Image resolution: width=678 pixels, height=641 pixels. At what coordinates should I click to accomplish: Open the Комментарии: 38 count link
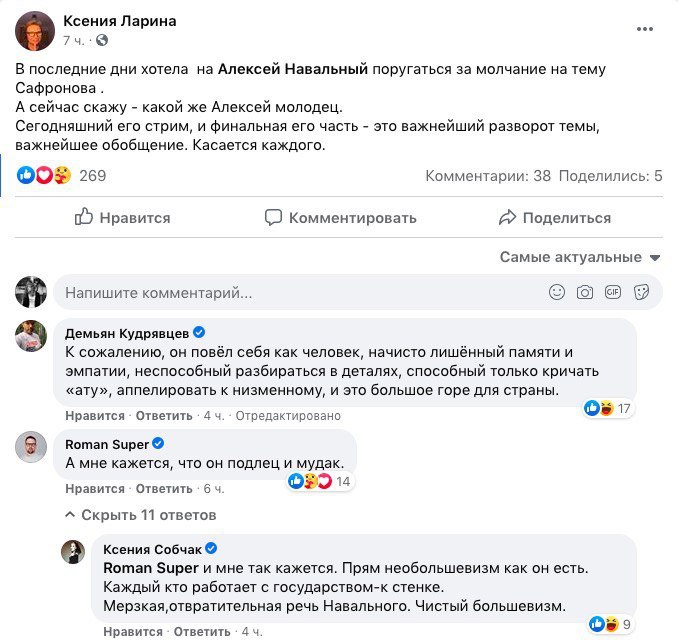coord(488,176)
